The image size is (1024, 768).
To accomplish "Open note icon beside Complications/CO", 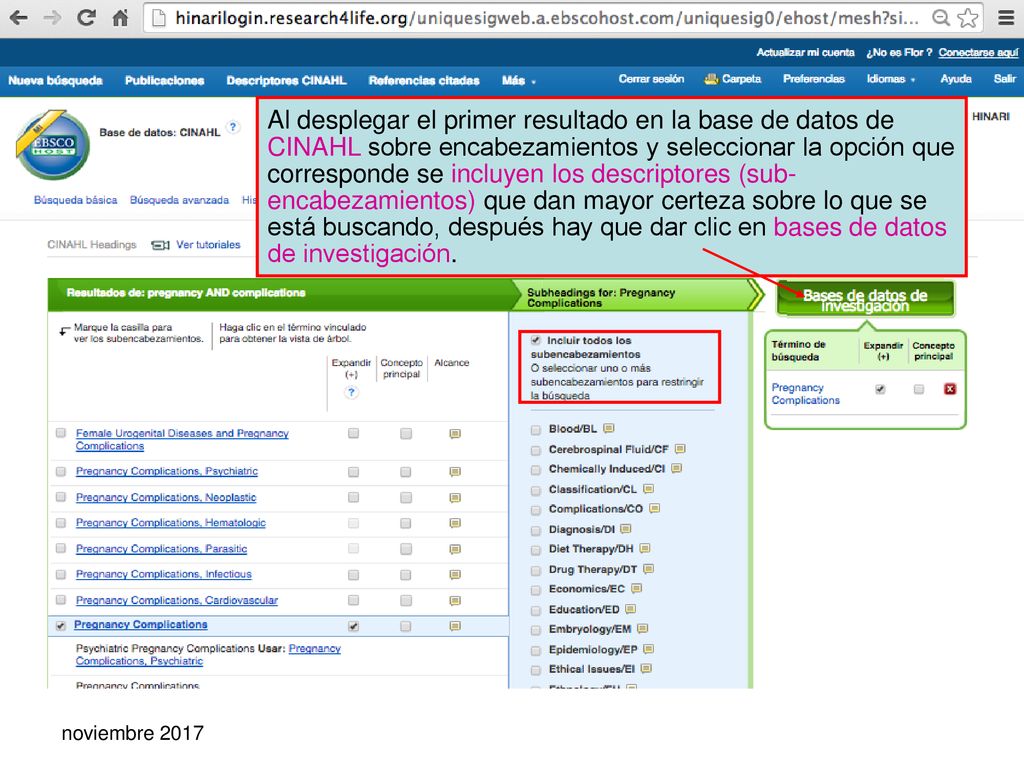I will (x=654, y=508).
